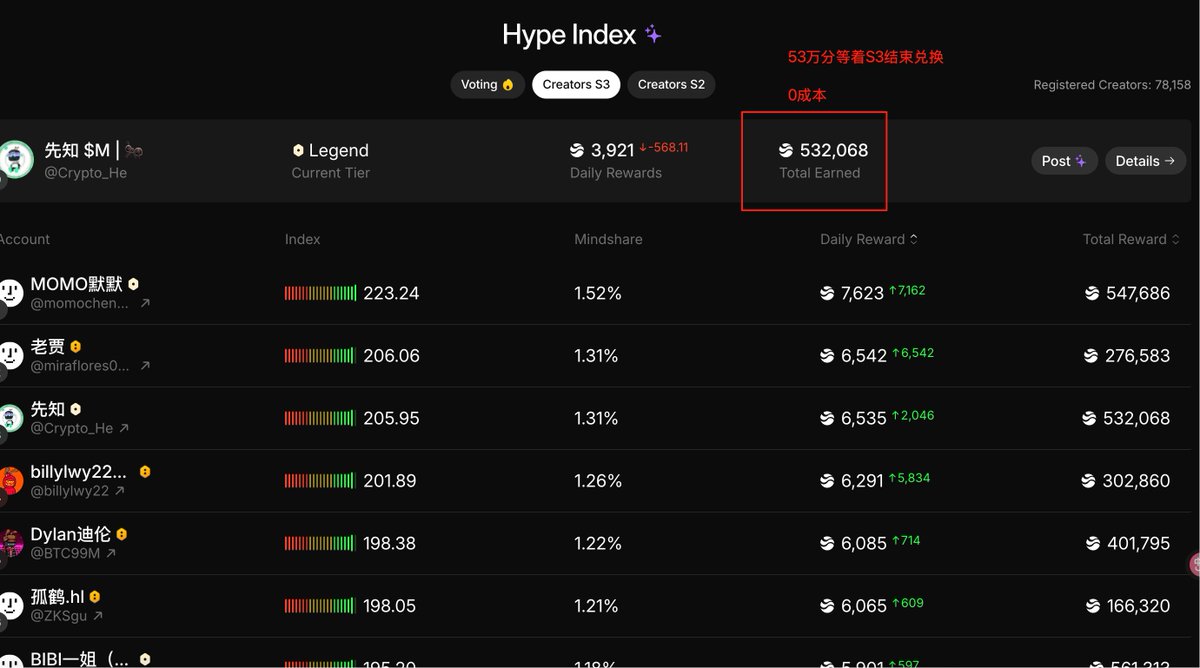
Task: Open @ZKSgu external link arrow
Action: pos(98,616)
